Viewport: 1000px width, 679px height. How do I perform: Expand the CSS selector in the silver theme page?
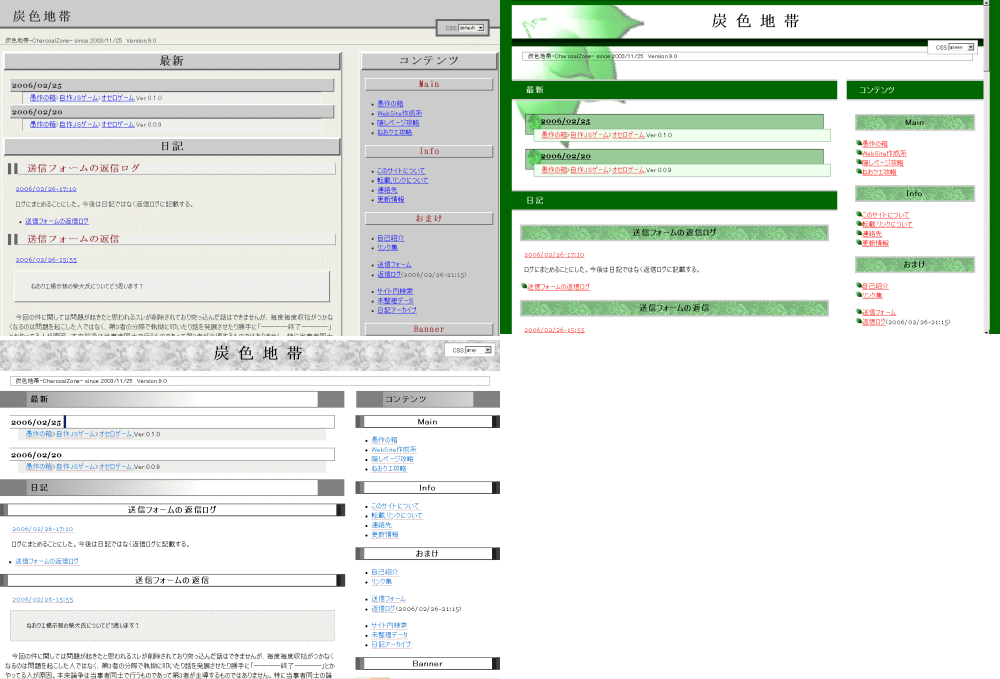point(488,351)
